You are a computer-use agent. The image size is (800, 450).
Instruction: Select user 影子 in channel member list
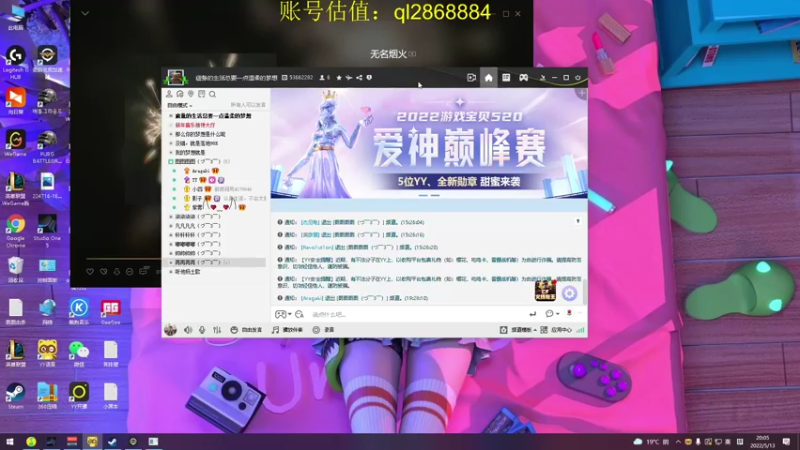point(197,198)
